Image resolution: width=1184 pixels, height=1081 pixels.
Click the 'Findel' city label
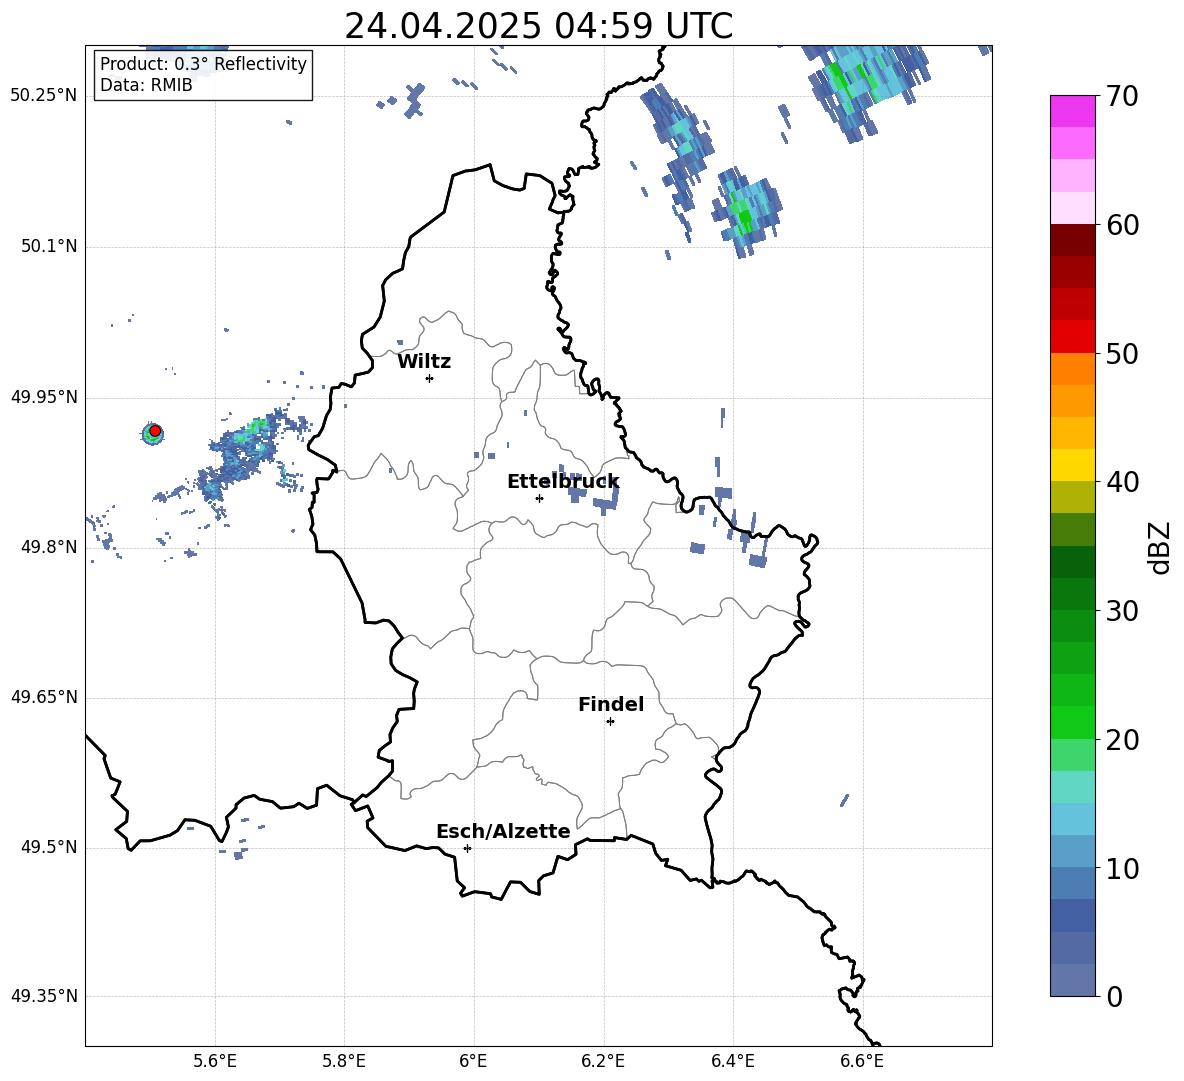click(611, 704)
